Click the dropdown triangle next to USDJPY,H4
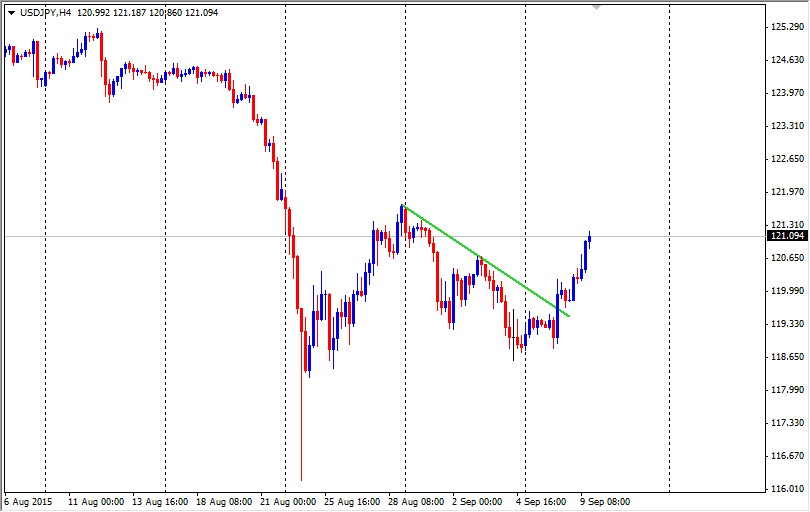 (11, 13)
